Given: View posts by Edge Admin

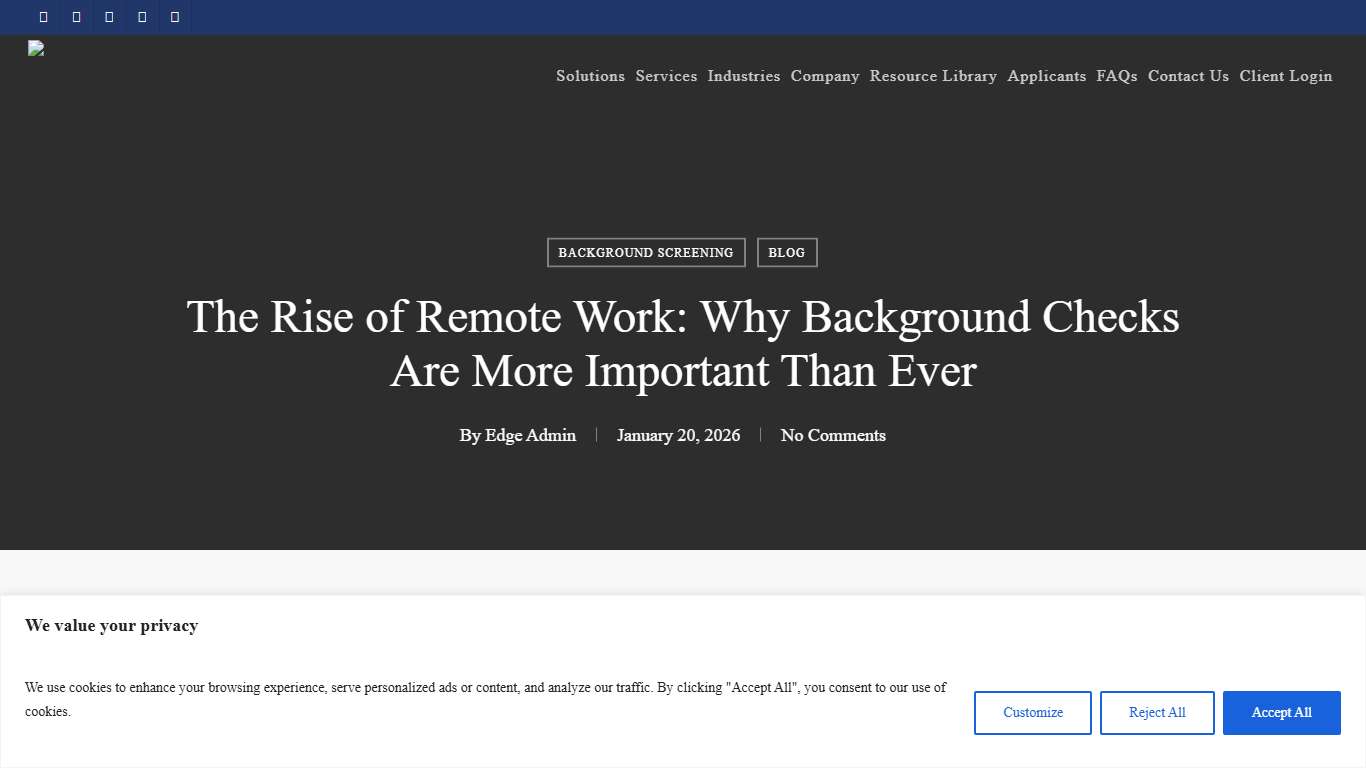Looking at the screenshot, I should (x=530, y=435).
